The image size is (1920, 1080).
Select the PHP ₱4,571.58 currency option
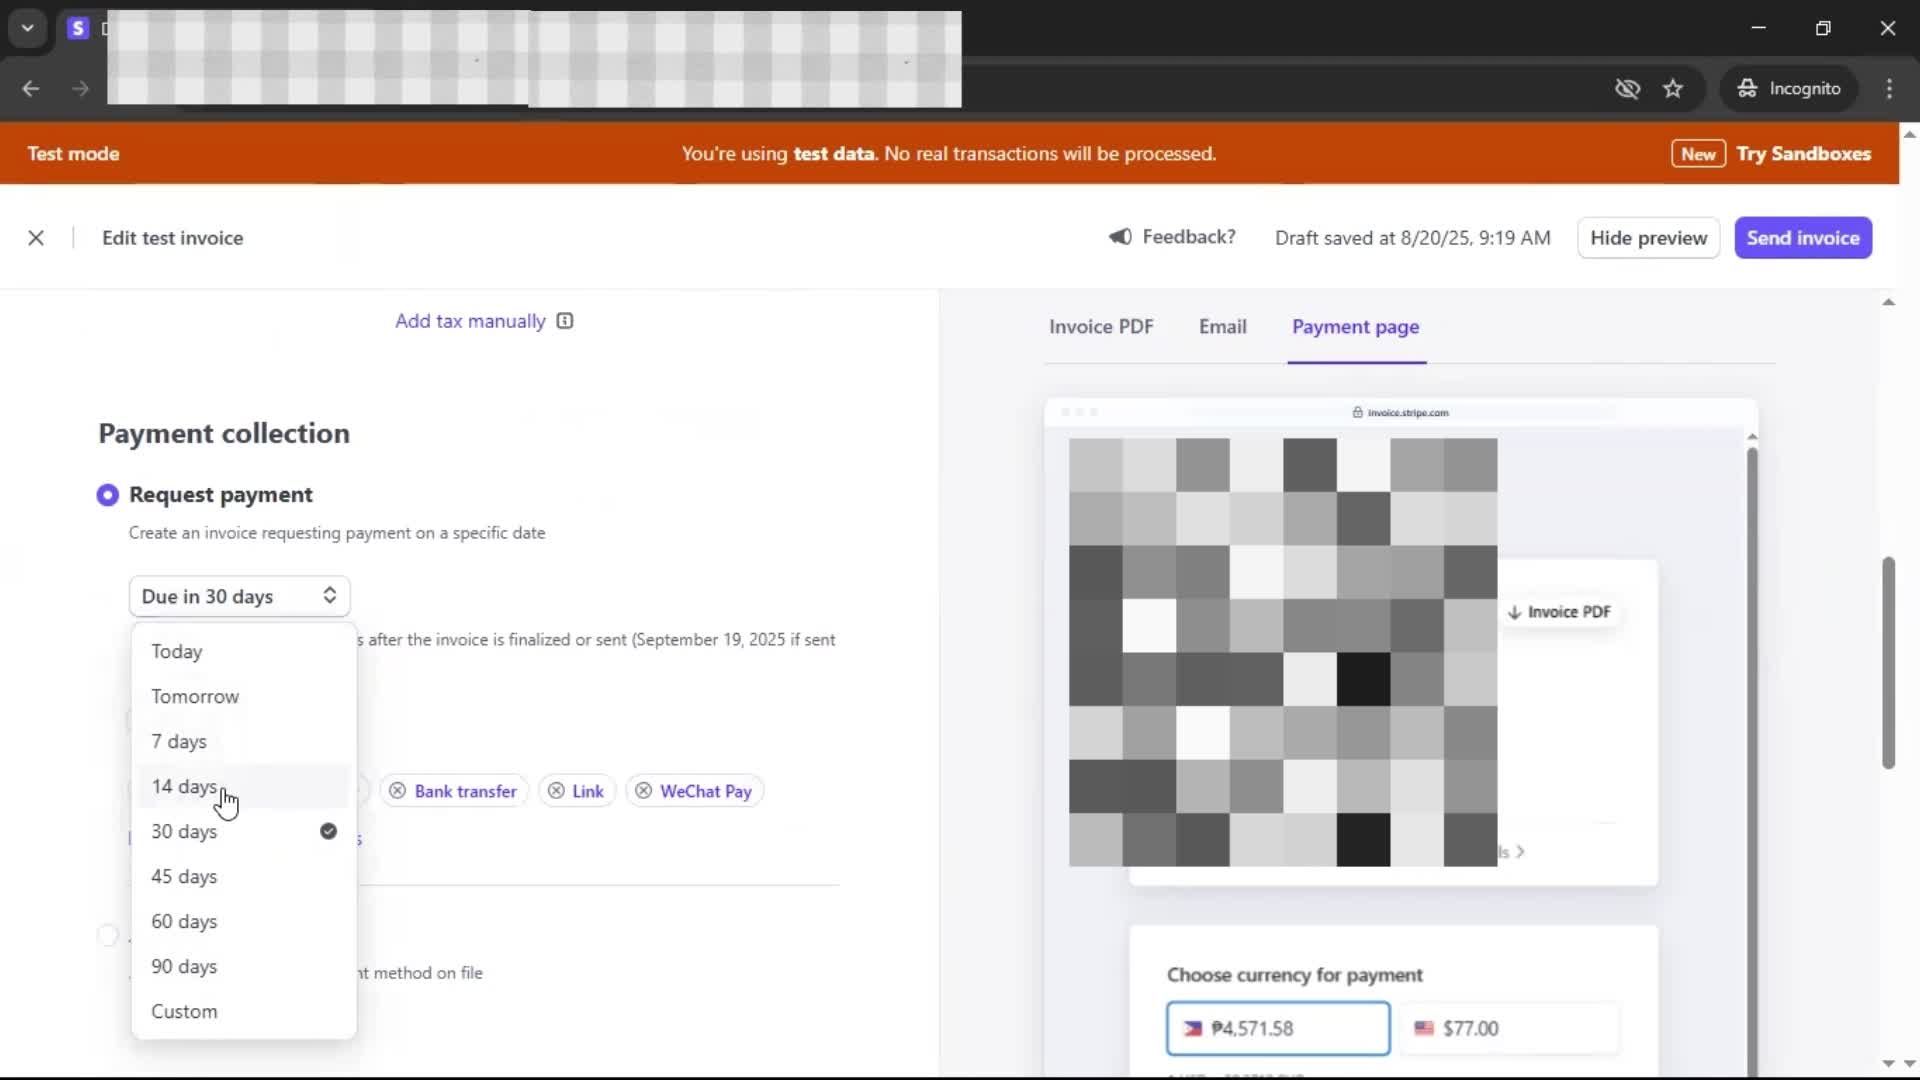click(x=1277, y=1028)
